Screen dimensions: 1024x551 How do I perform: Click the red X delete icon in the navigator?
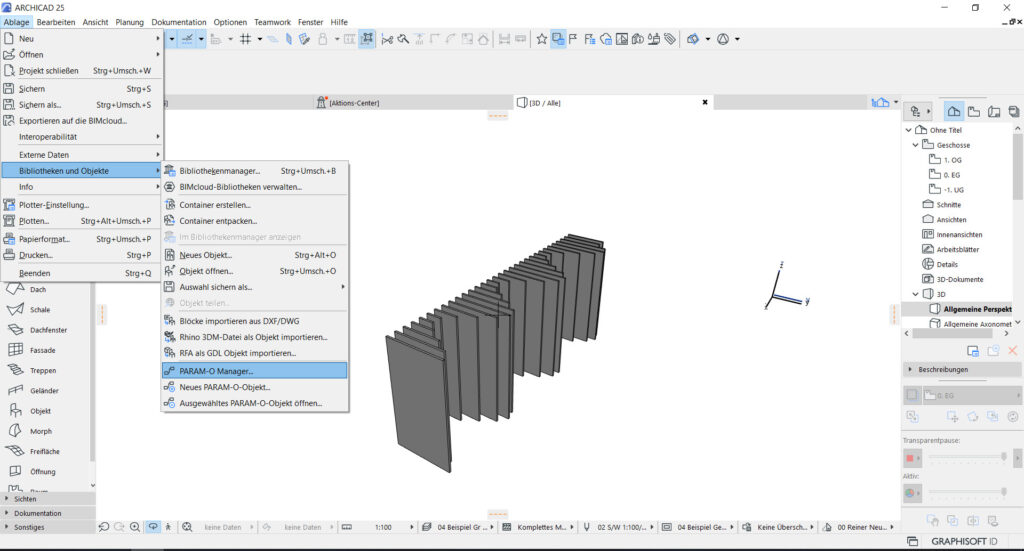[1012, 351]
